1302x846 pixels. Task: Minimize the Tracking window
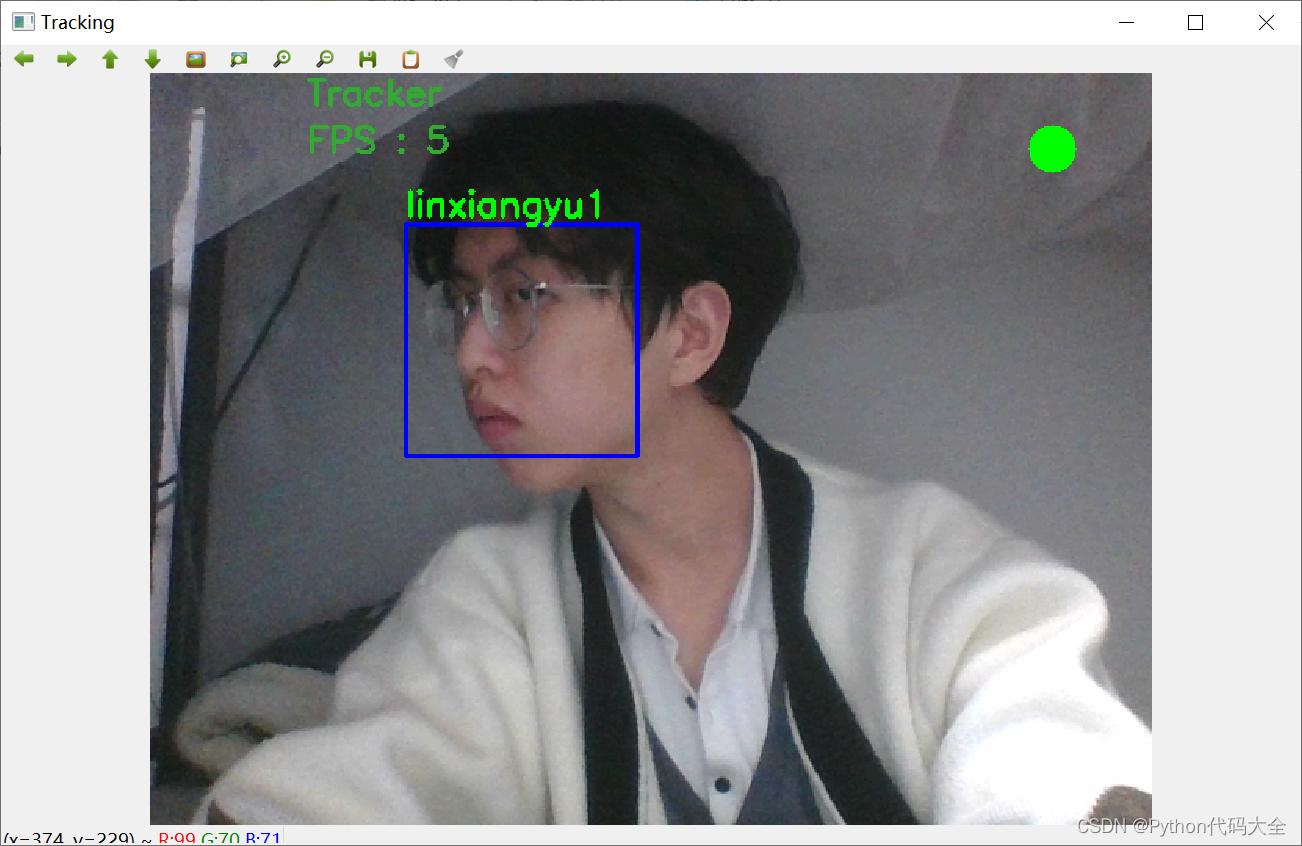[x=1127, y=22]
